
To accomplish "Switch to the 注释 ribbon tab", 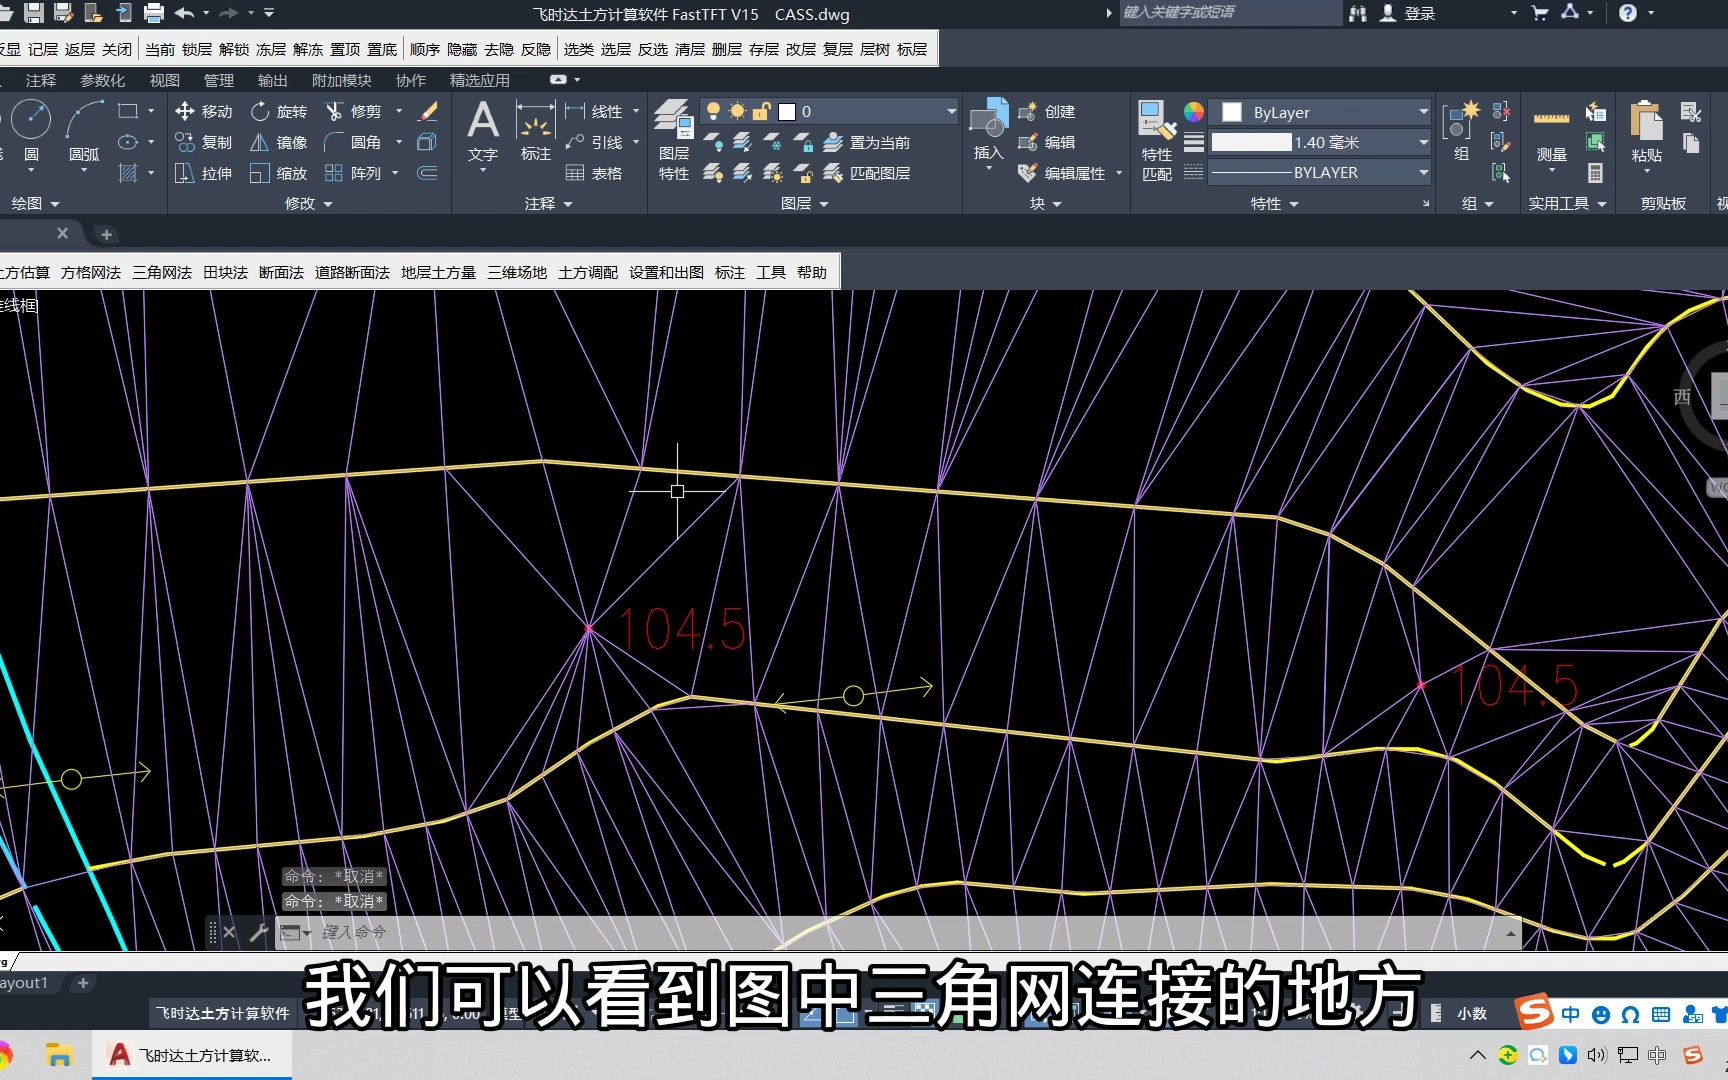I will [40, 80].
